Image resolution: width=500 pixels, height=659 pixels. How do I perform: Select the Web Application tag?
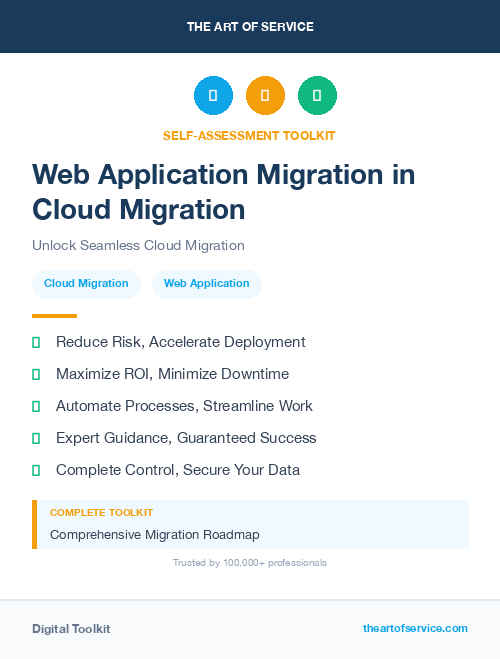207,284
